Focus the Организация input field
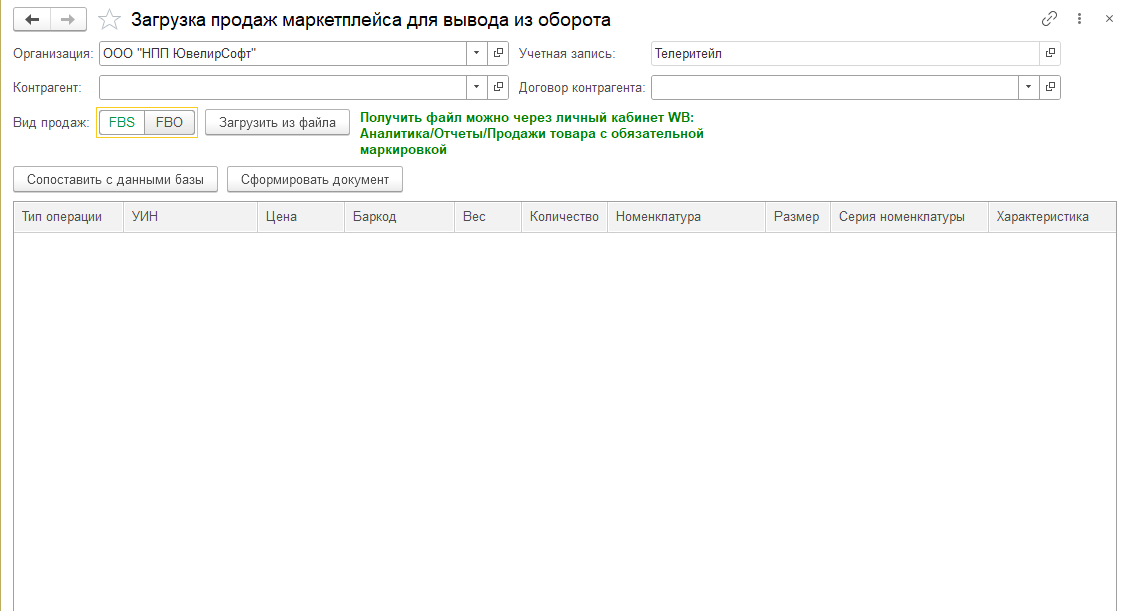Image resolution: width=1132 pixels, height=611 pixels. [x=282, y=53]
